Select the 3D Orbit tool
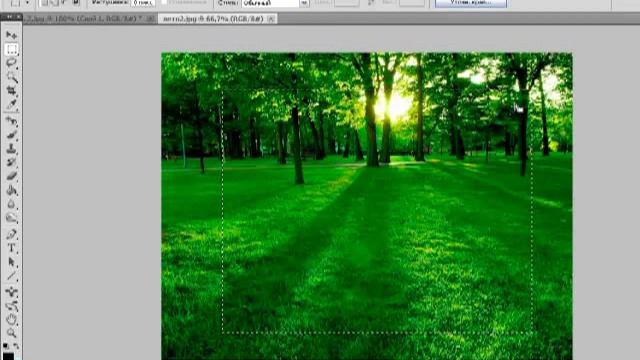 [11, 306]
